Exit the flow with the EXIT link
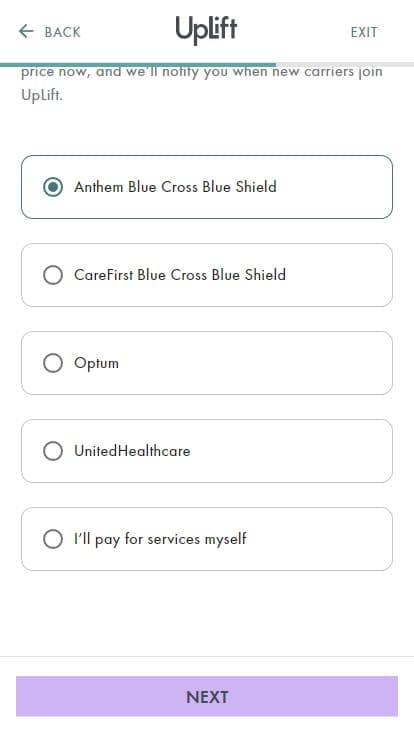The width and height of the screenshot is (414, 736). [x=364, y=32]
